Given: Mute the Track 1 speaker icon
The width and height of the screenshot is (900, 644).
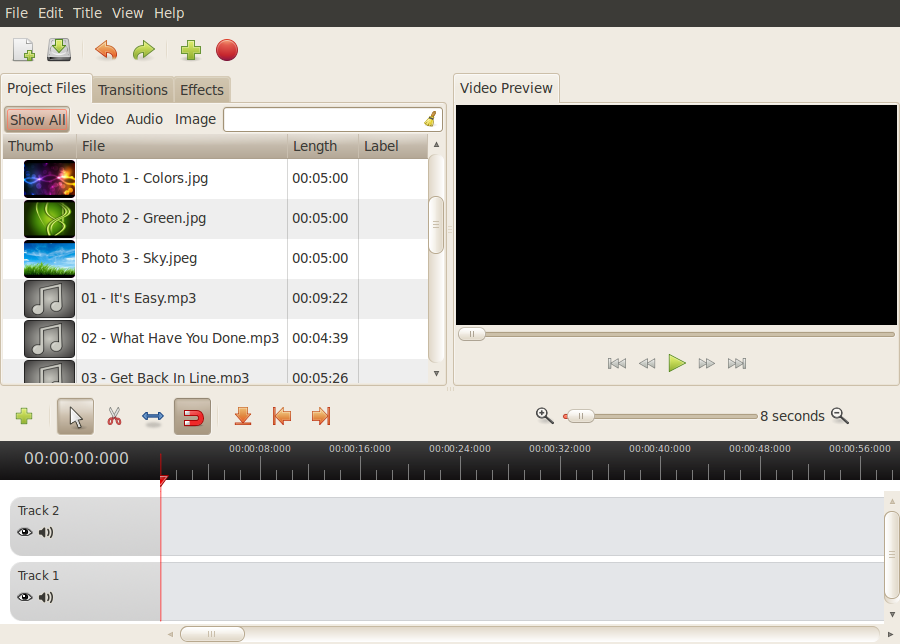Looking at the screenshot, I should coord(46,597).
